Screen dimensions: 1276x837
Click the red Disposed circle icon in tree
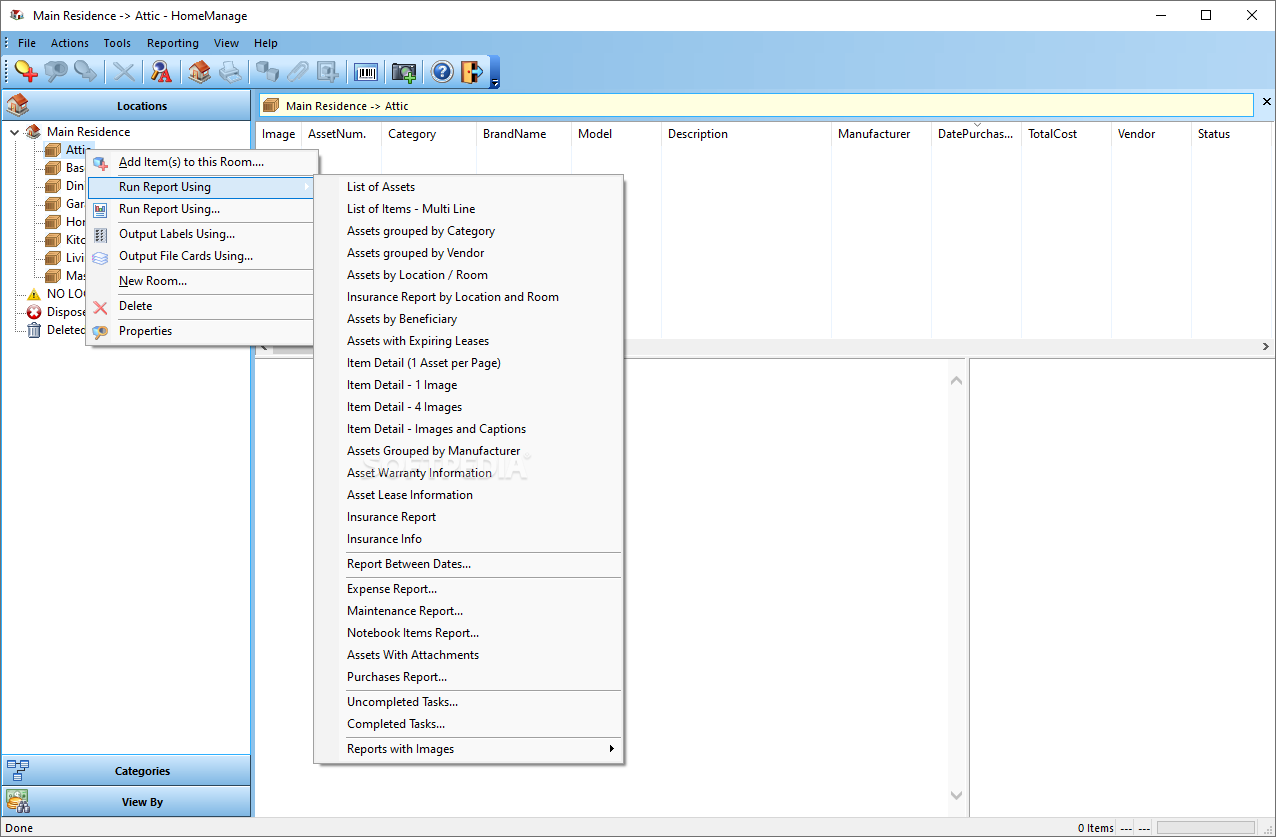[x=34, y=312]
